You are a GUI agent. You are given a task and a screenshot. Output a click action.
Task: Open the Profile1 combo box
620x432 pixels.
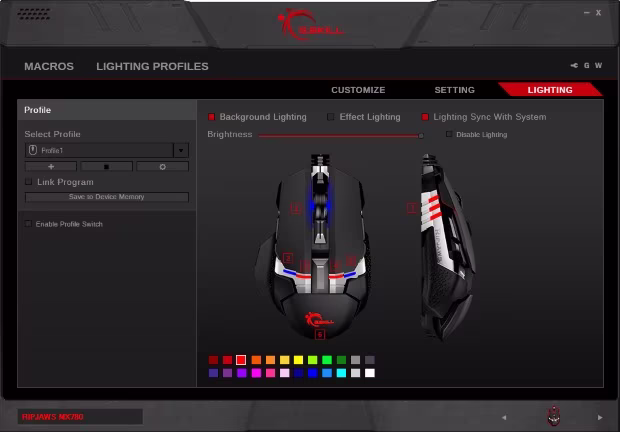coord(107,151)
